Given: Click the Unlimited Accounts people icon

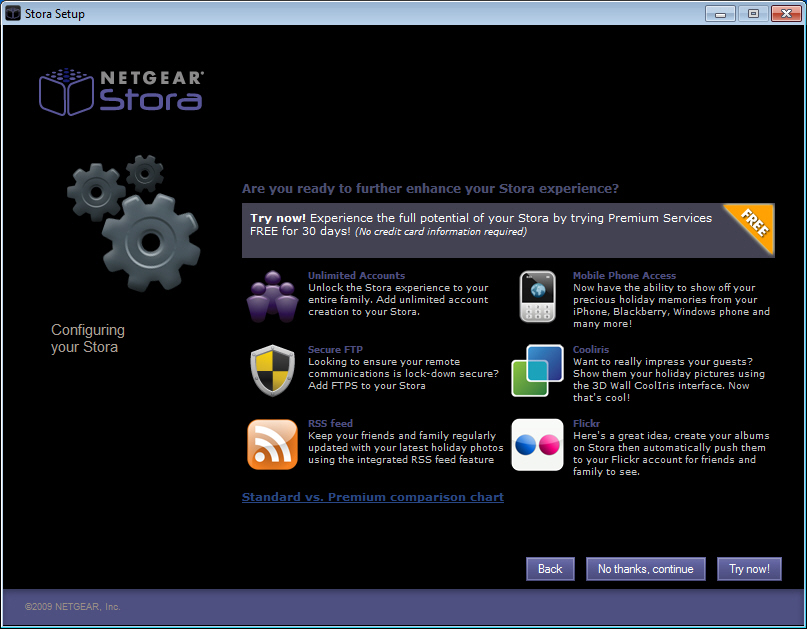Looking at the screenshot, I should click(272, 296).
